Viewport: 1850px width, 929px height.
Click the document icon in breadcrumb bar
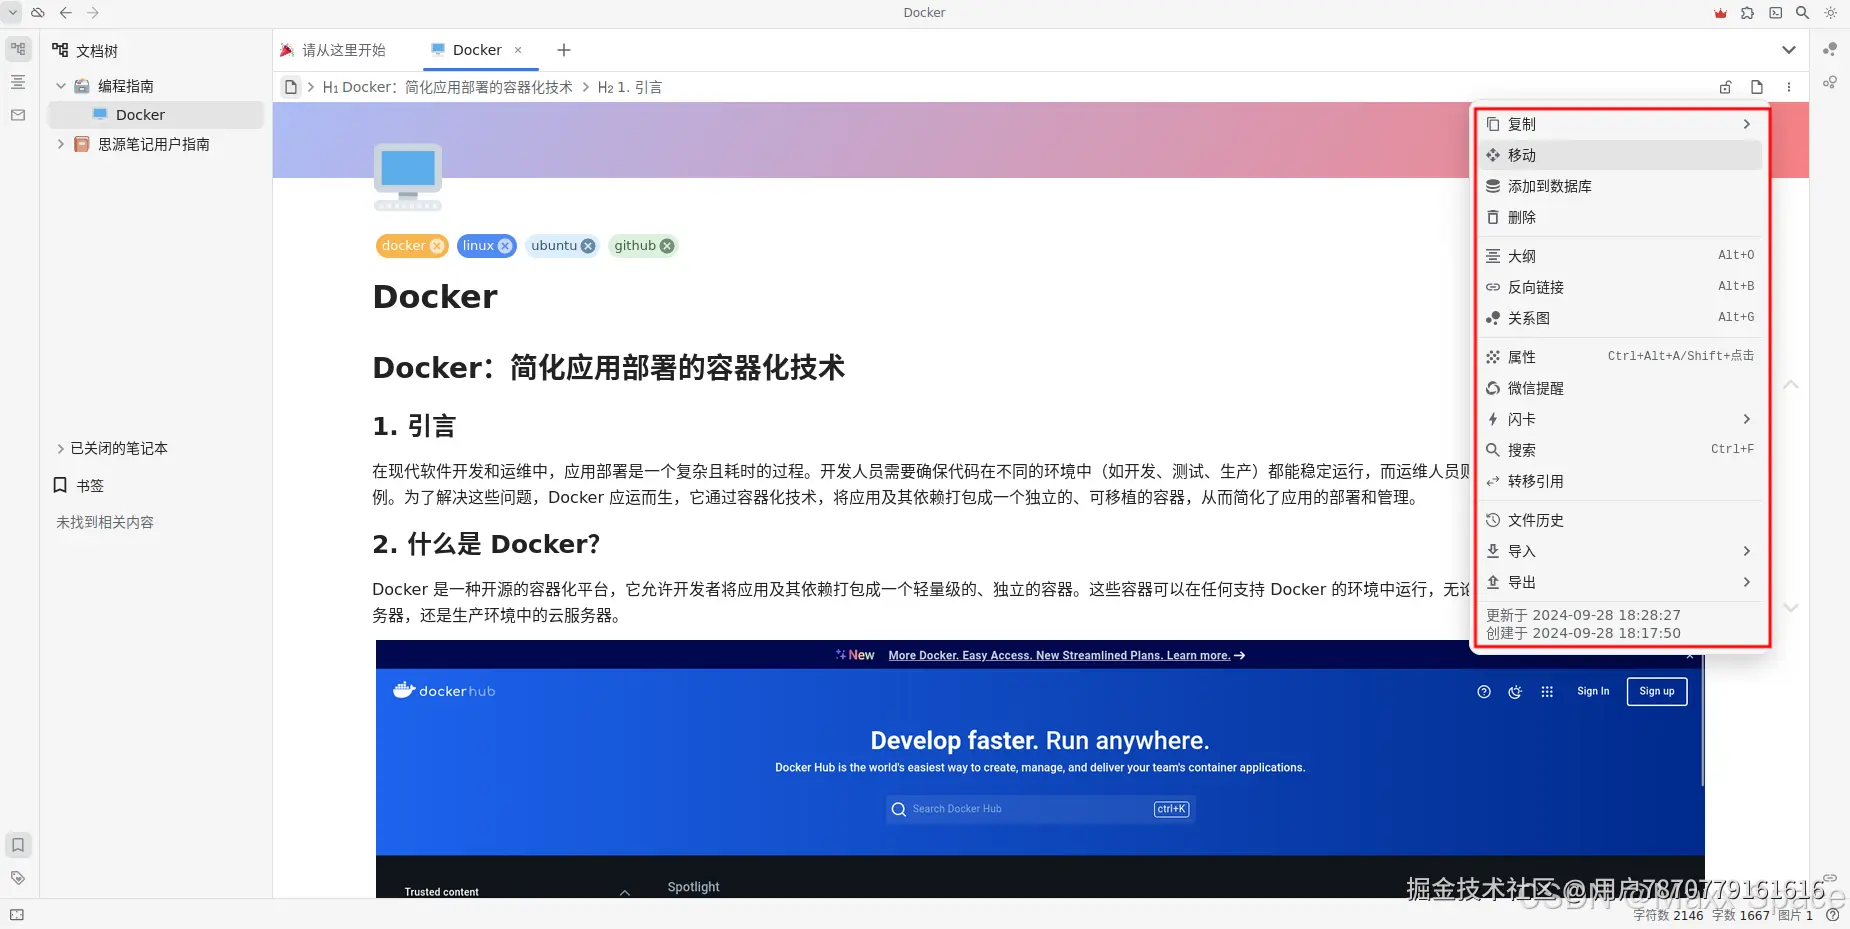[290, 87]
